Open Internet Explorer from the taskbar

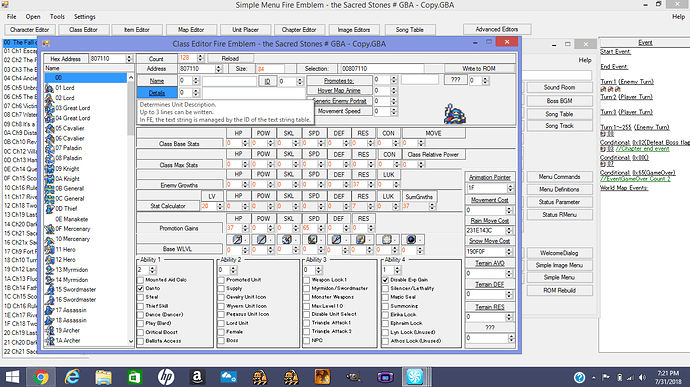pos(72,377)
